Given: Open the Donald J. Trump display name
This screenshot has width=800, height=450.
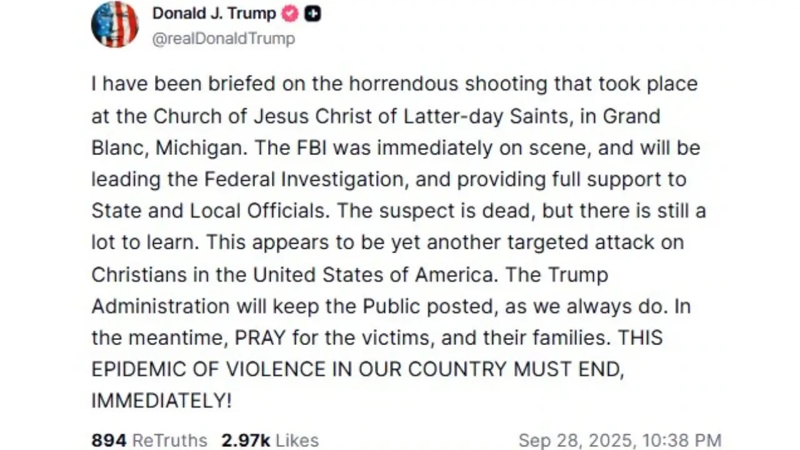Looking at the screenshot, I should pyautogui.click(x=215, y=14).
